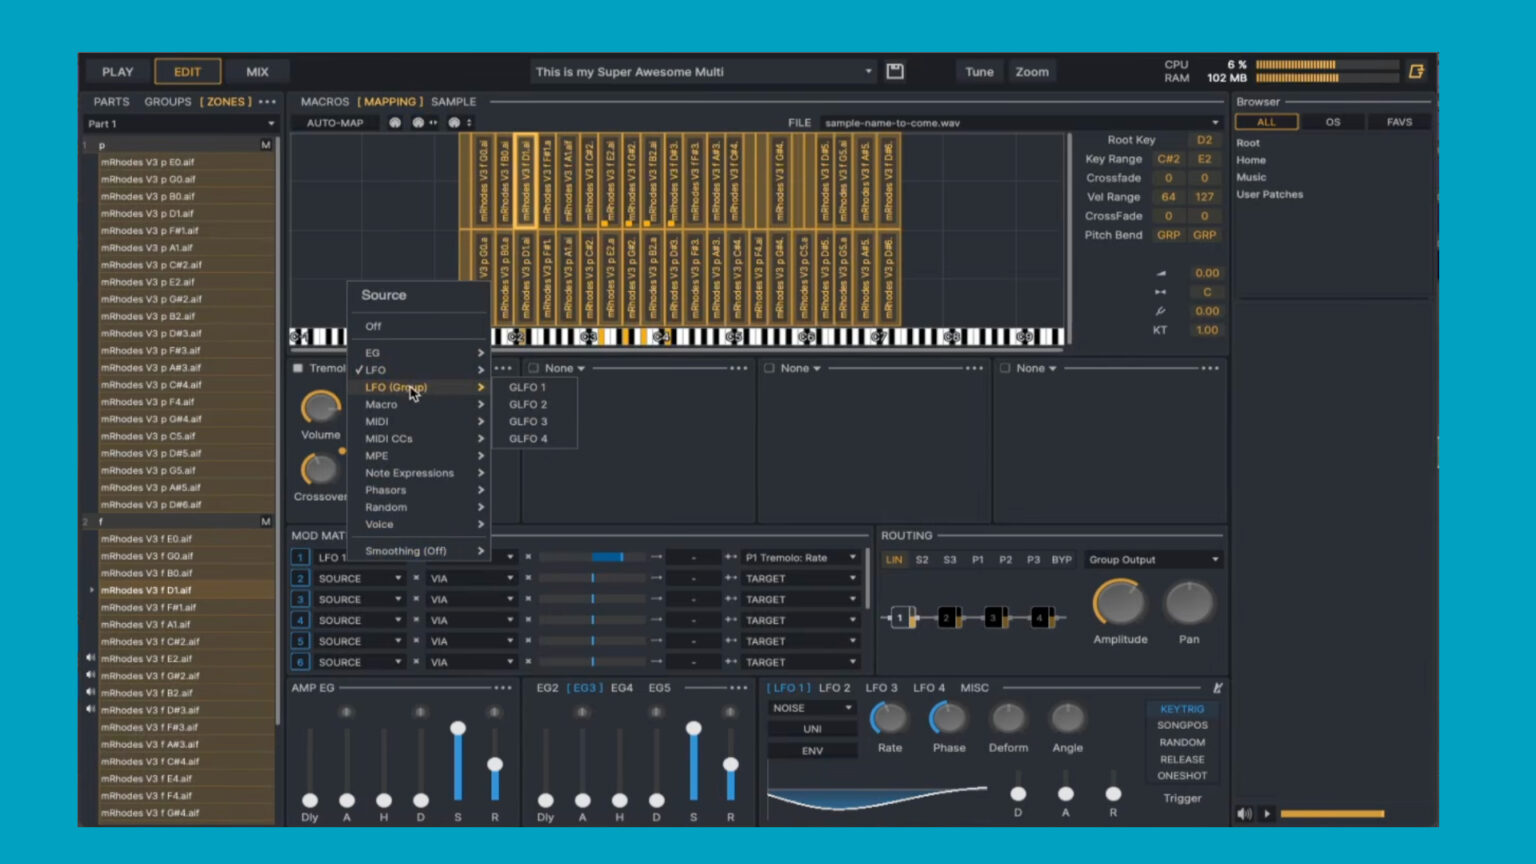Image resolution: width=1536 pixels, height=864 pixels.
Task: Open the MIDI panic/export icon near CPU meter
Action: click(1416, 71)
